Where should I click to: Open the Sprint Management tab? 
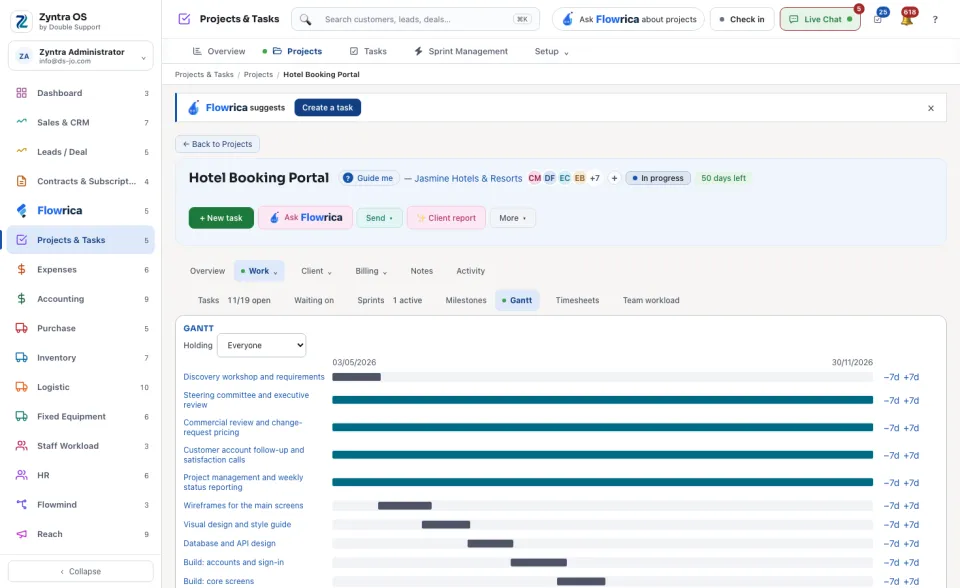click(461, 51)
